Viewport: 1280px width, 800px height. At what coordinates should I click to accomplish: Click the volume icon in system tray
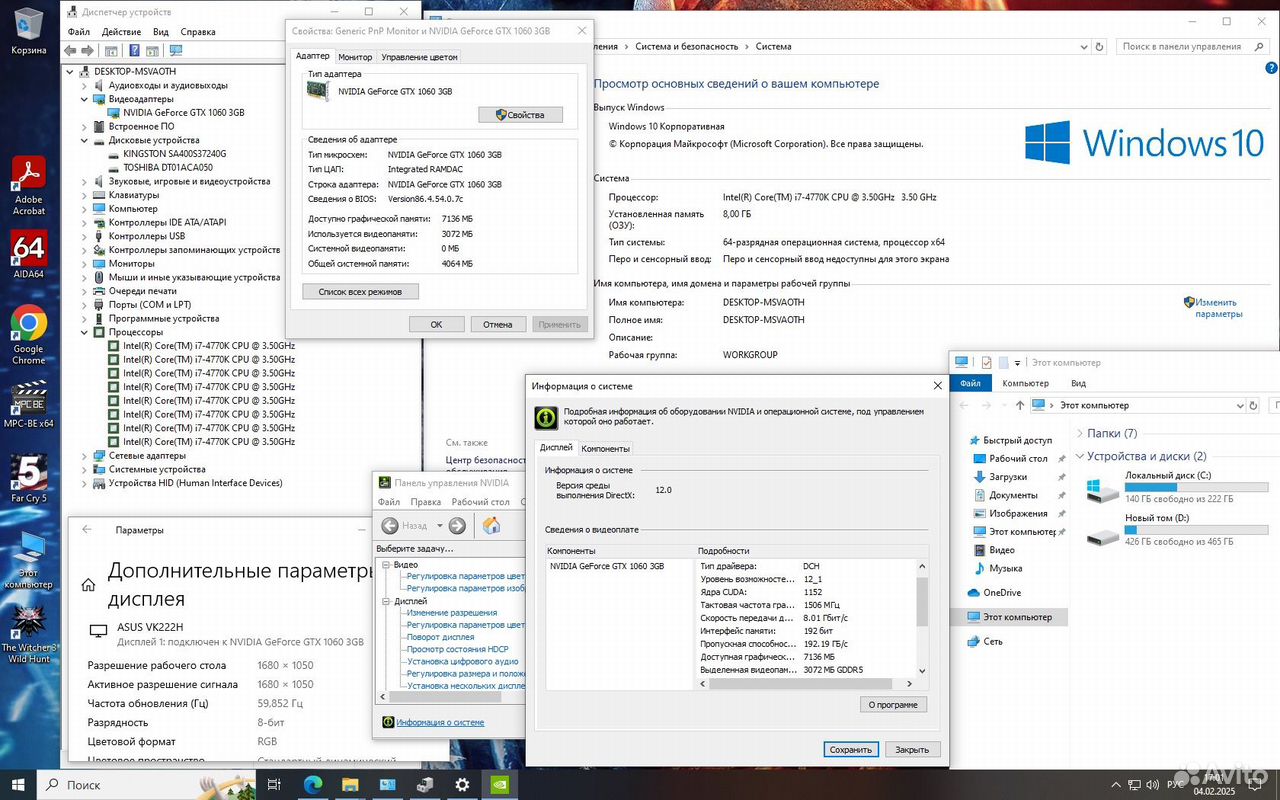[1152, 785]
